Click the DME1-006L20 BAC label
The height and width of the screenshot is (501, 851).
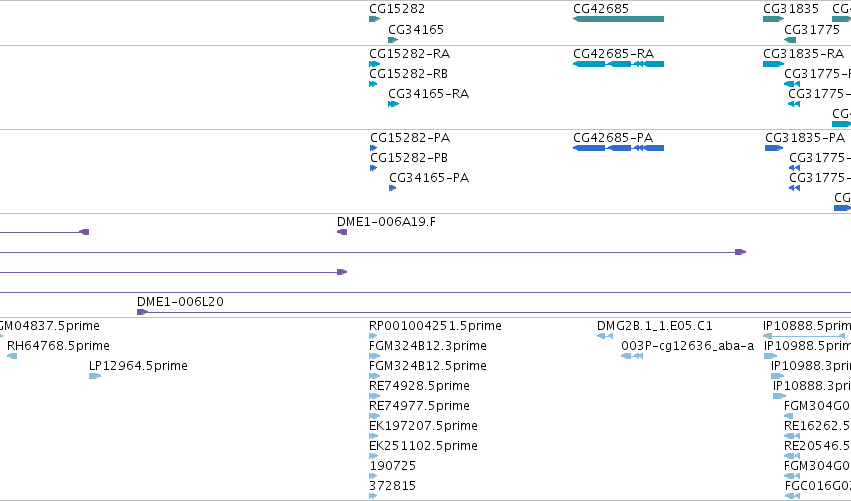pos(180,302)
